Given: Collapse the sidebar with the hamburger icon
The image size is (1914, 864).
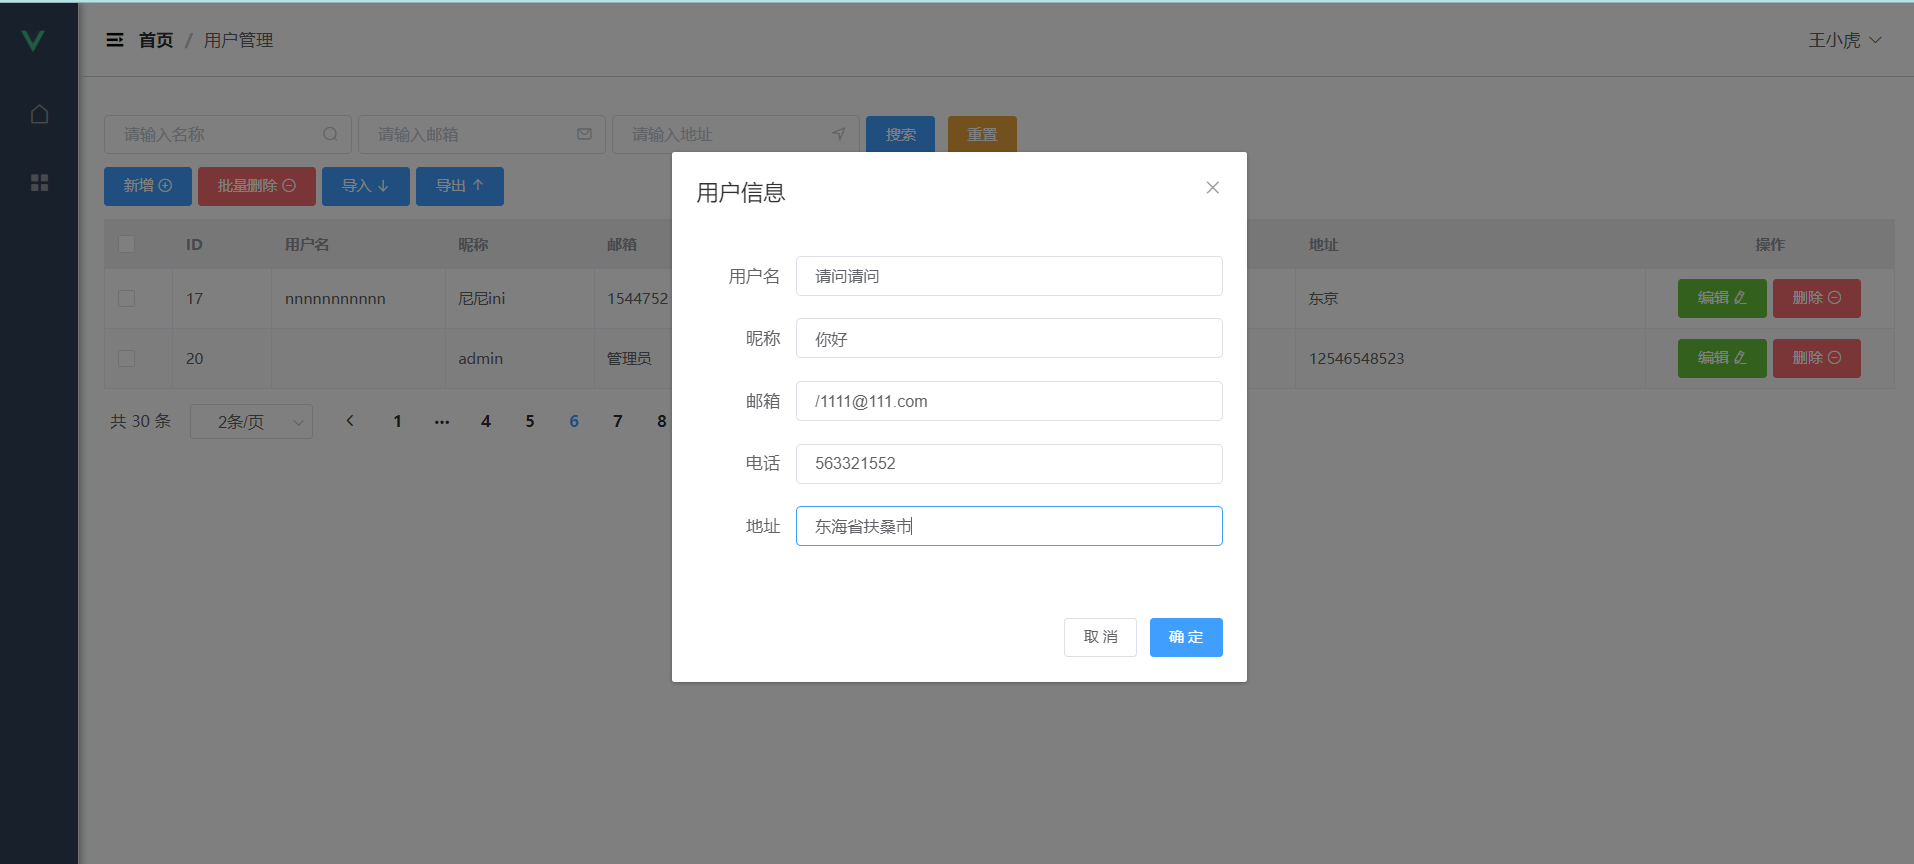Looking at the screenshot, I should click(x=115, y=40).
